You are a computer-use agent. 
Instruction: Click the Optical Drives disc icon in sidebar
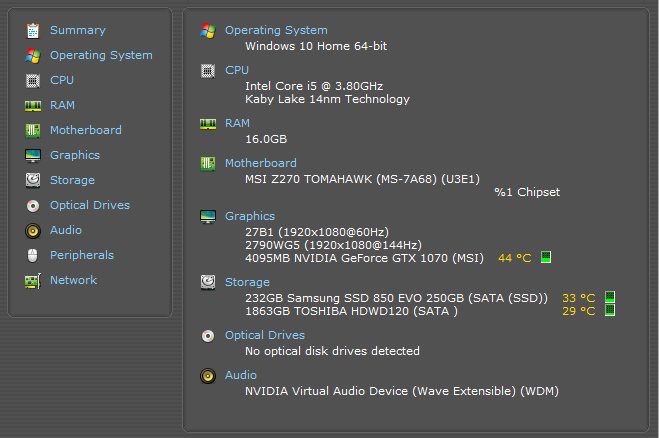33,205
